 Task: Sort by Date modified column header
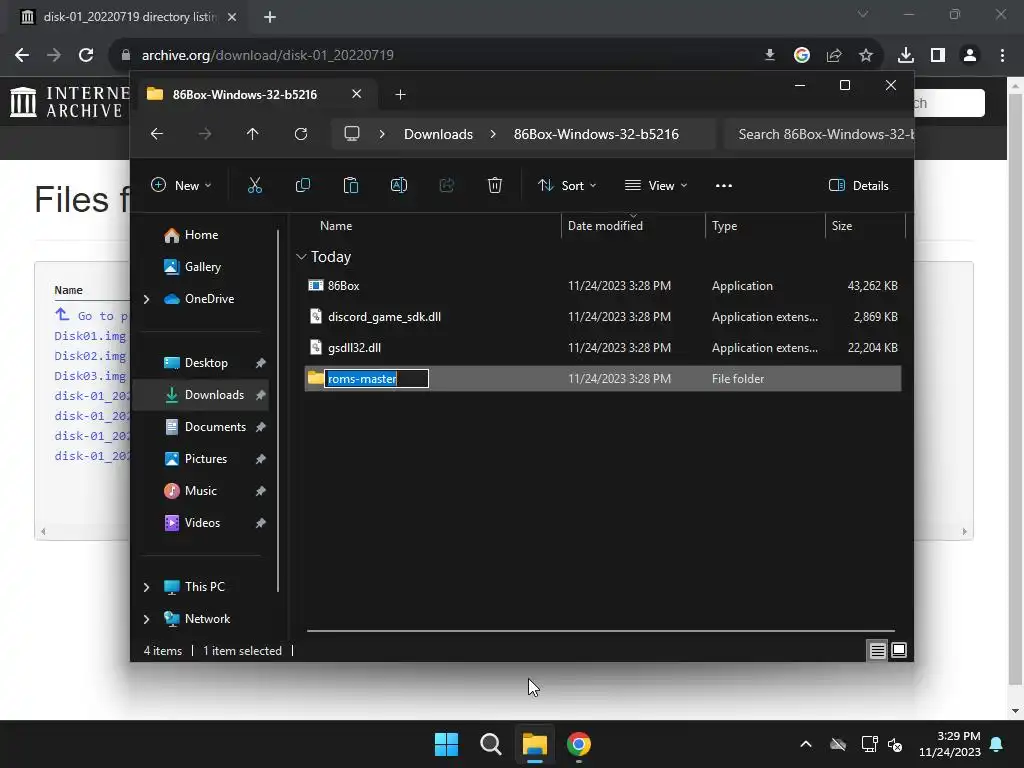point(632,226)
